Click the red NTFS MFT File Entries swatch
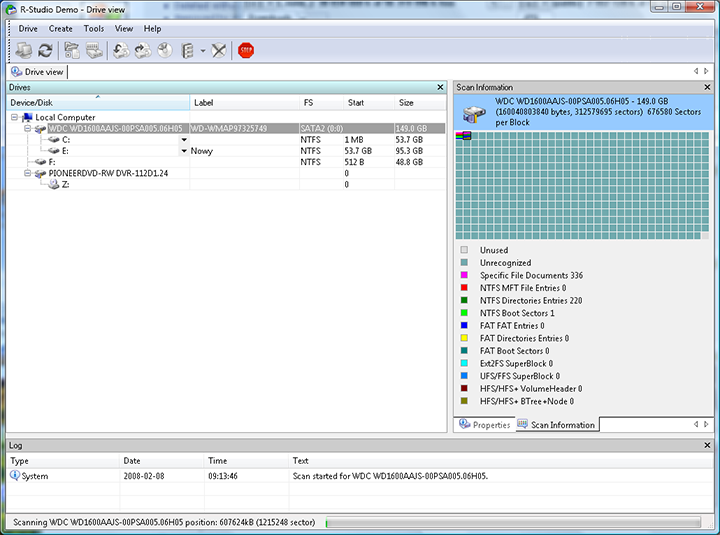The height and width of the screenshot is (535, 720). [464, 287]
